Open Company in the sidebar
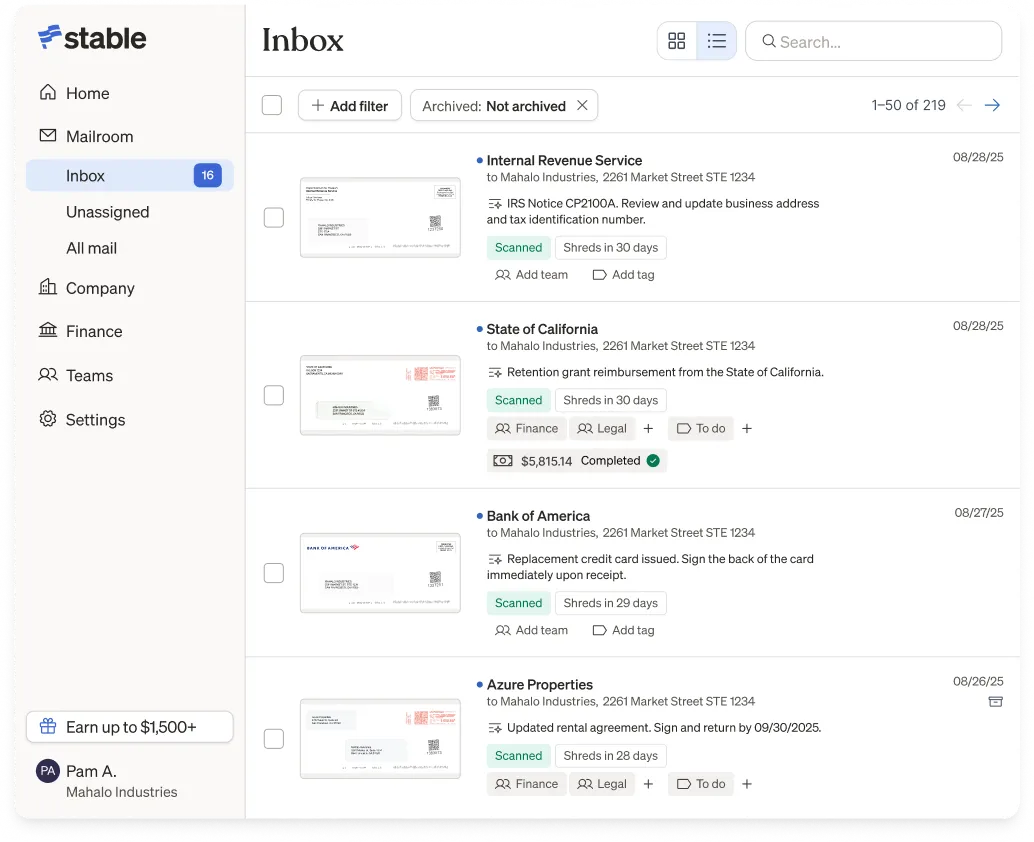1034x842 pixels. [x=86, y=288]
